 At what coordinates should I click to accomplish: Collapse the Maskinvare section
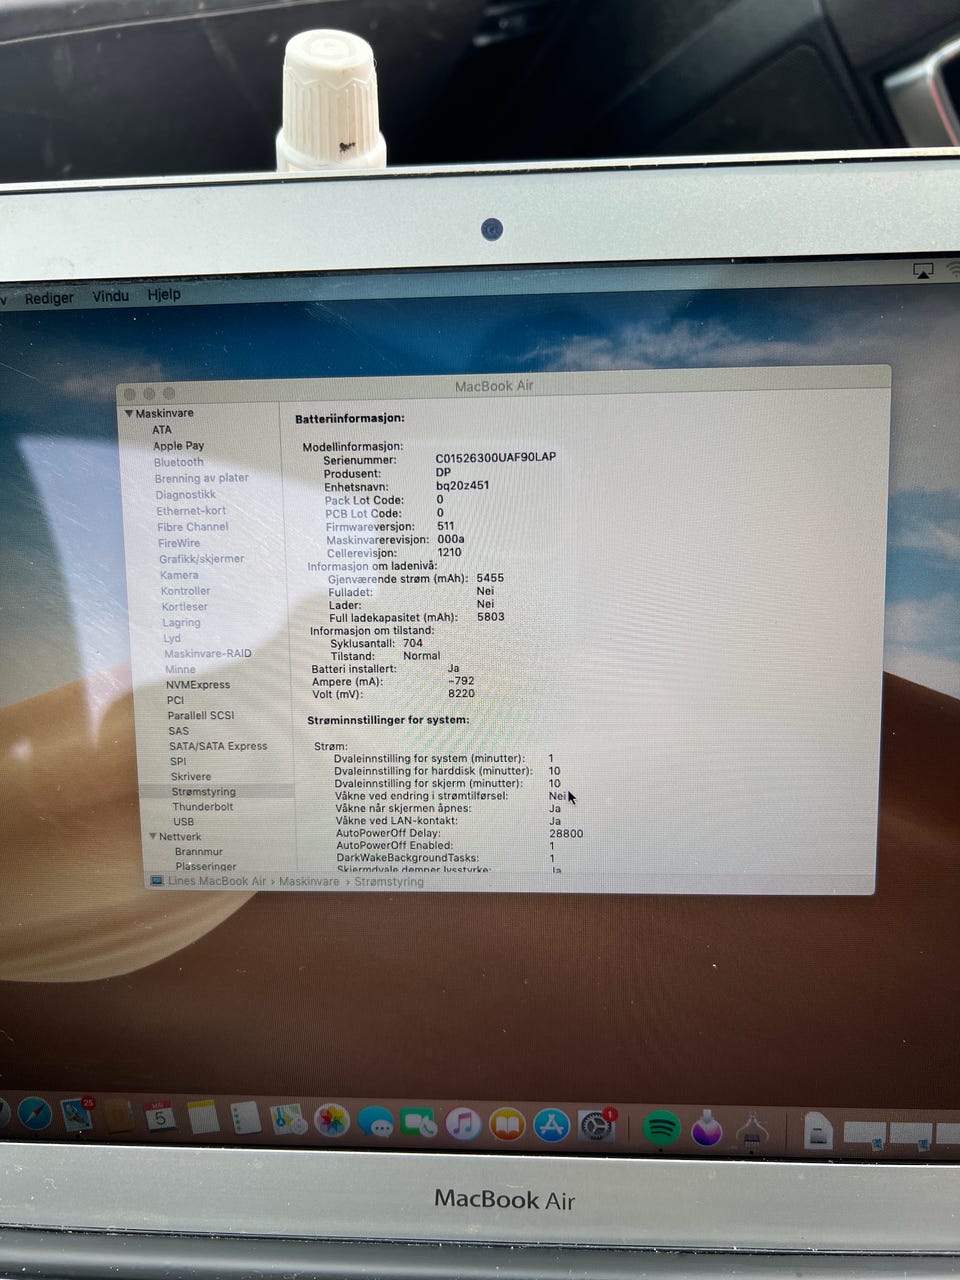click(129, 413)
